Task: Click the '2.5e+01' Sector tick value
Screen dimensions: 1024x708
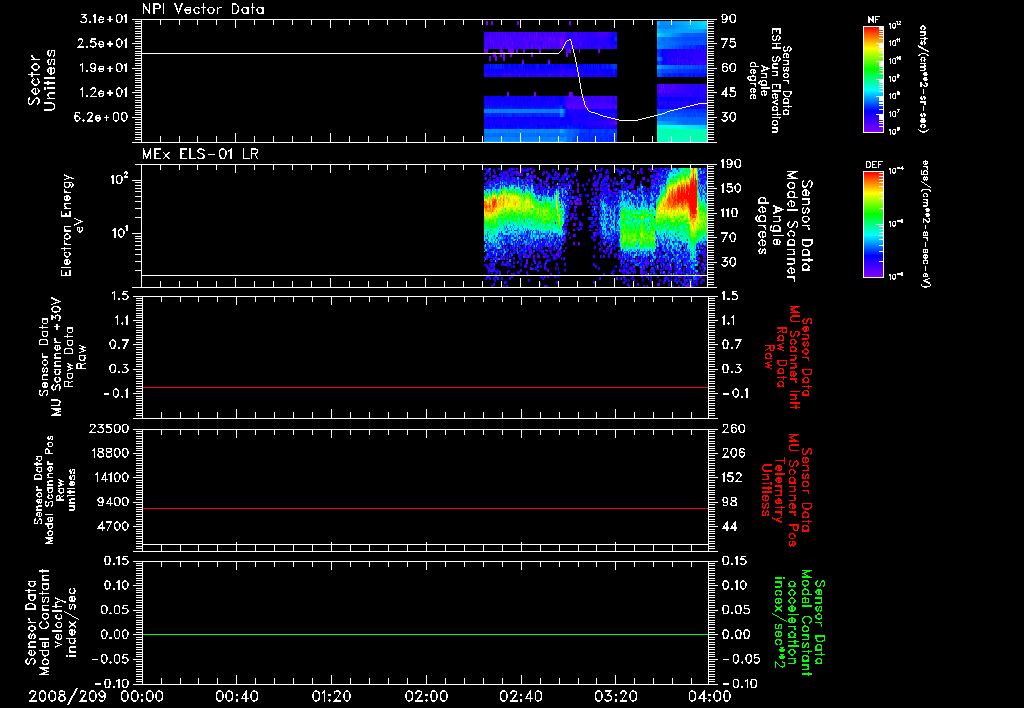Action: pyautogui.click(x=104, y=43)
